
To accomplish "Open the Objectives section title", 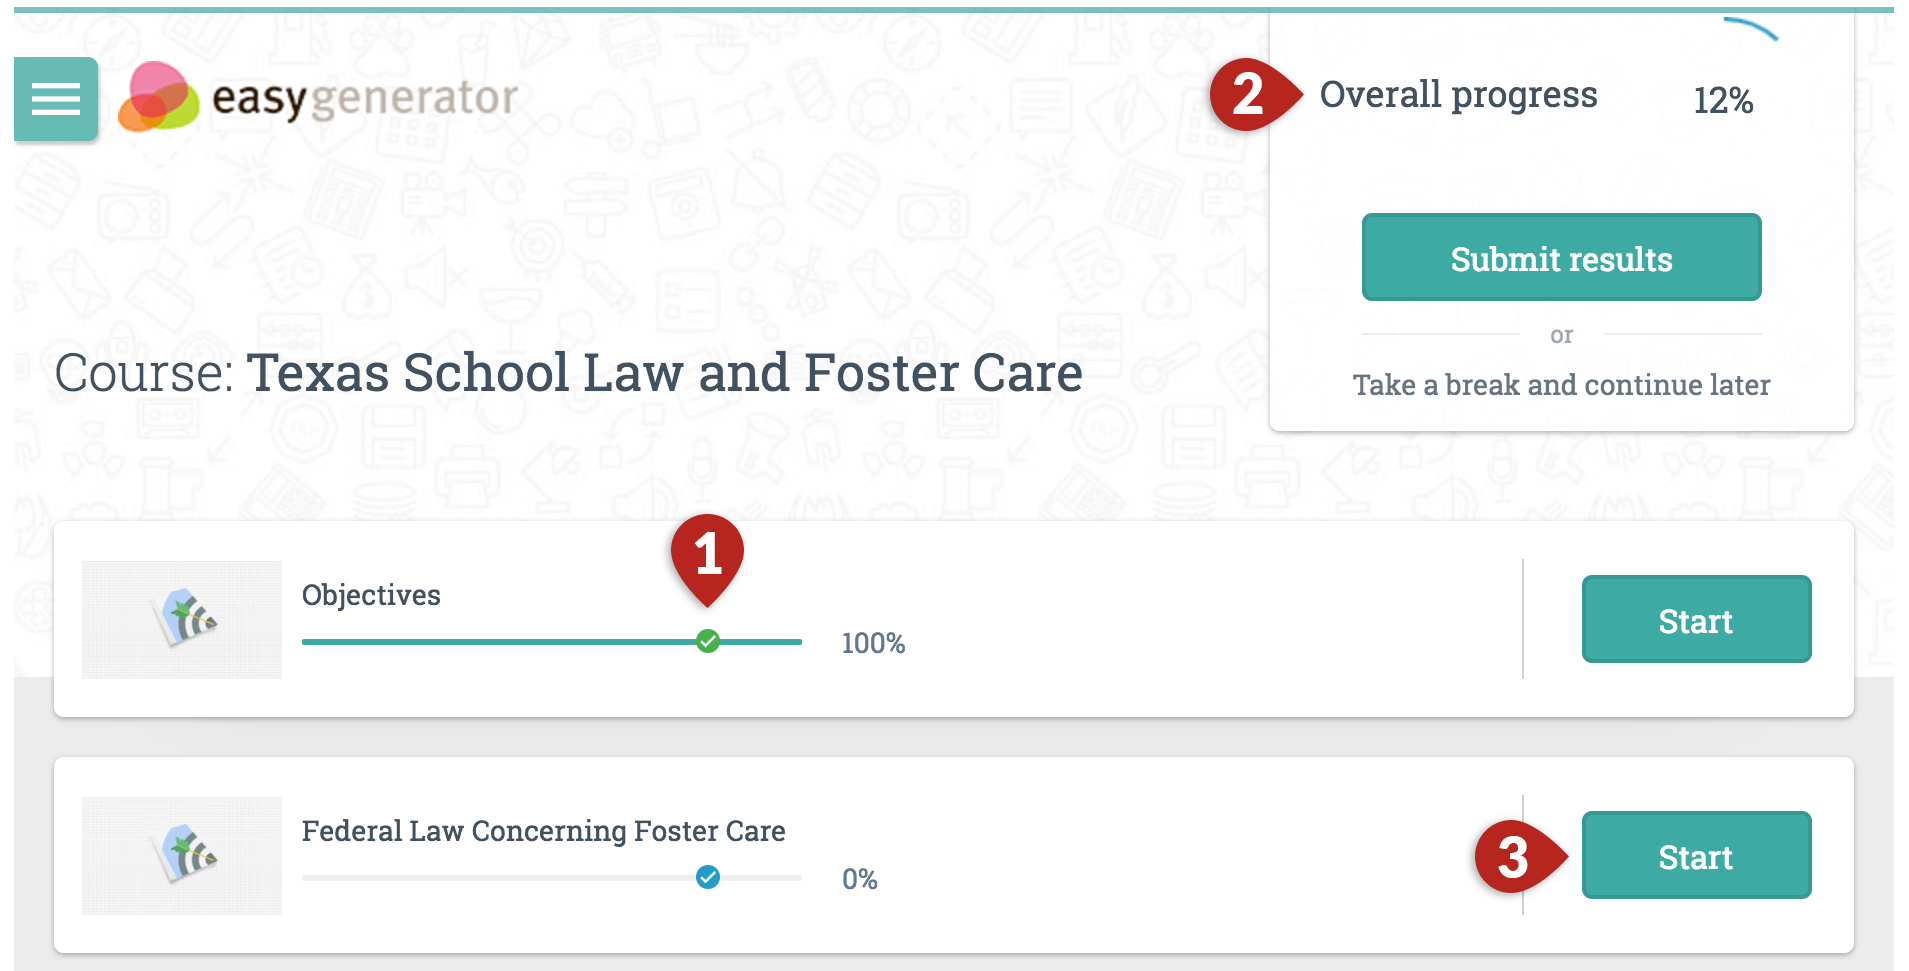I will point(371,595).
